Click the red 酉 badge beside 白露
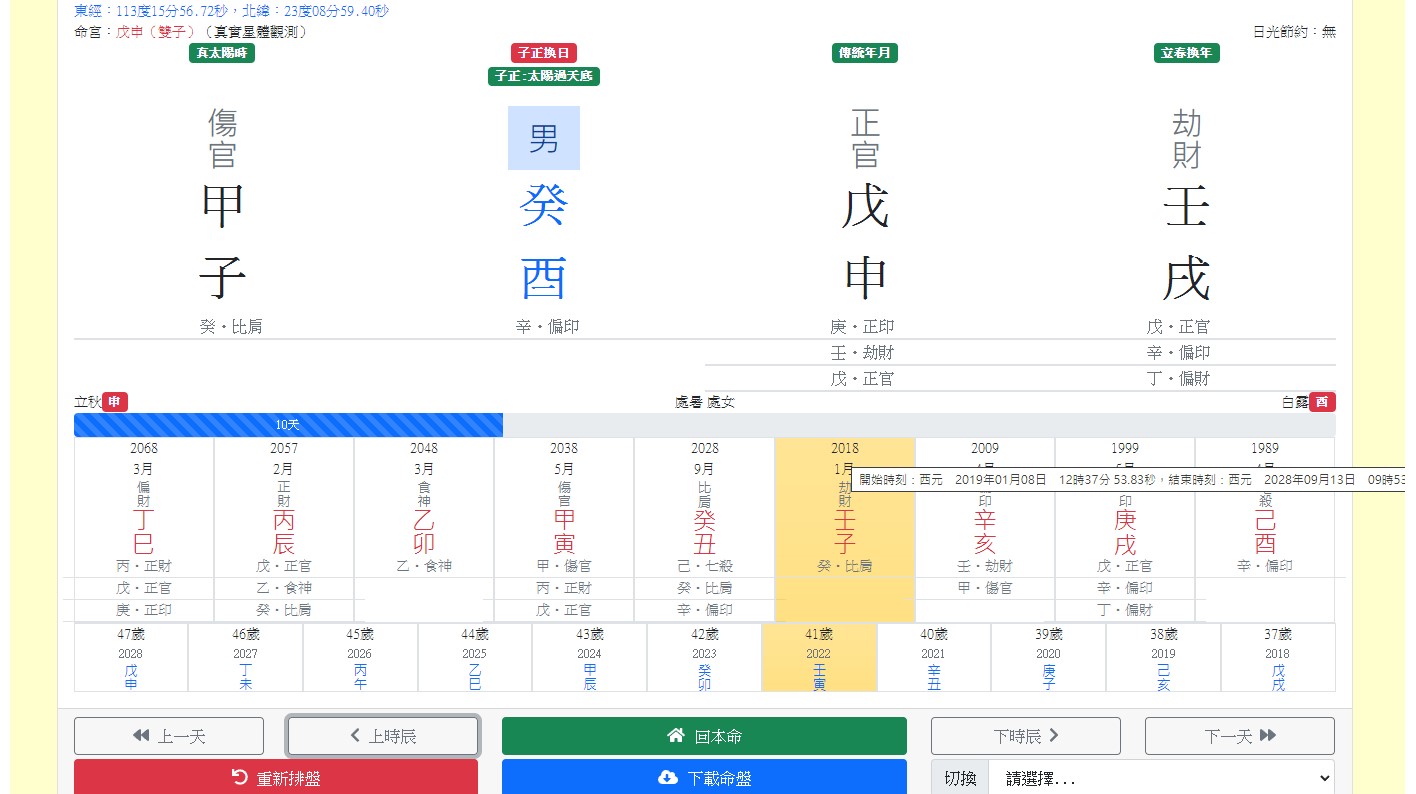This screenshot has width=1416, height=794. (1322, 402)
